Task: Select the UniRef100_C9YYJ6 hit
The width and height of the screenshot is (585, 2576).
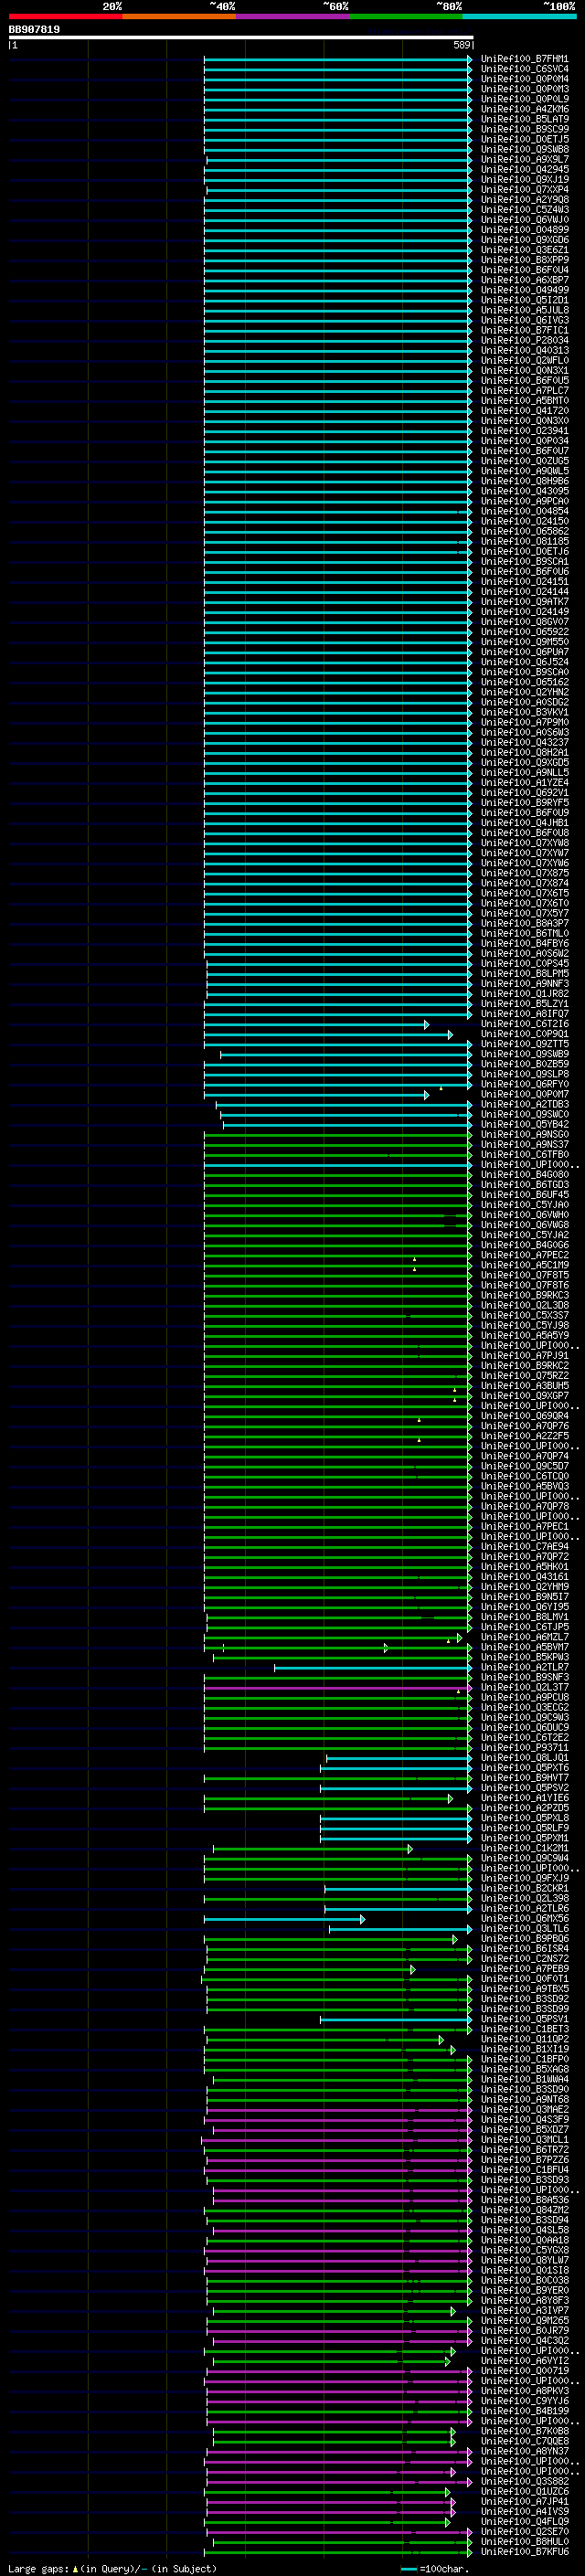Action: pyautogui.click(x=524, y=2401)
